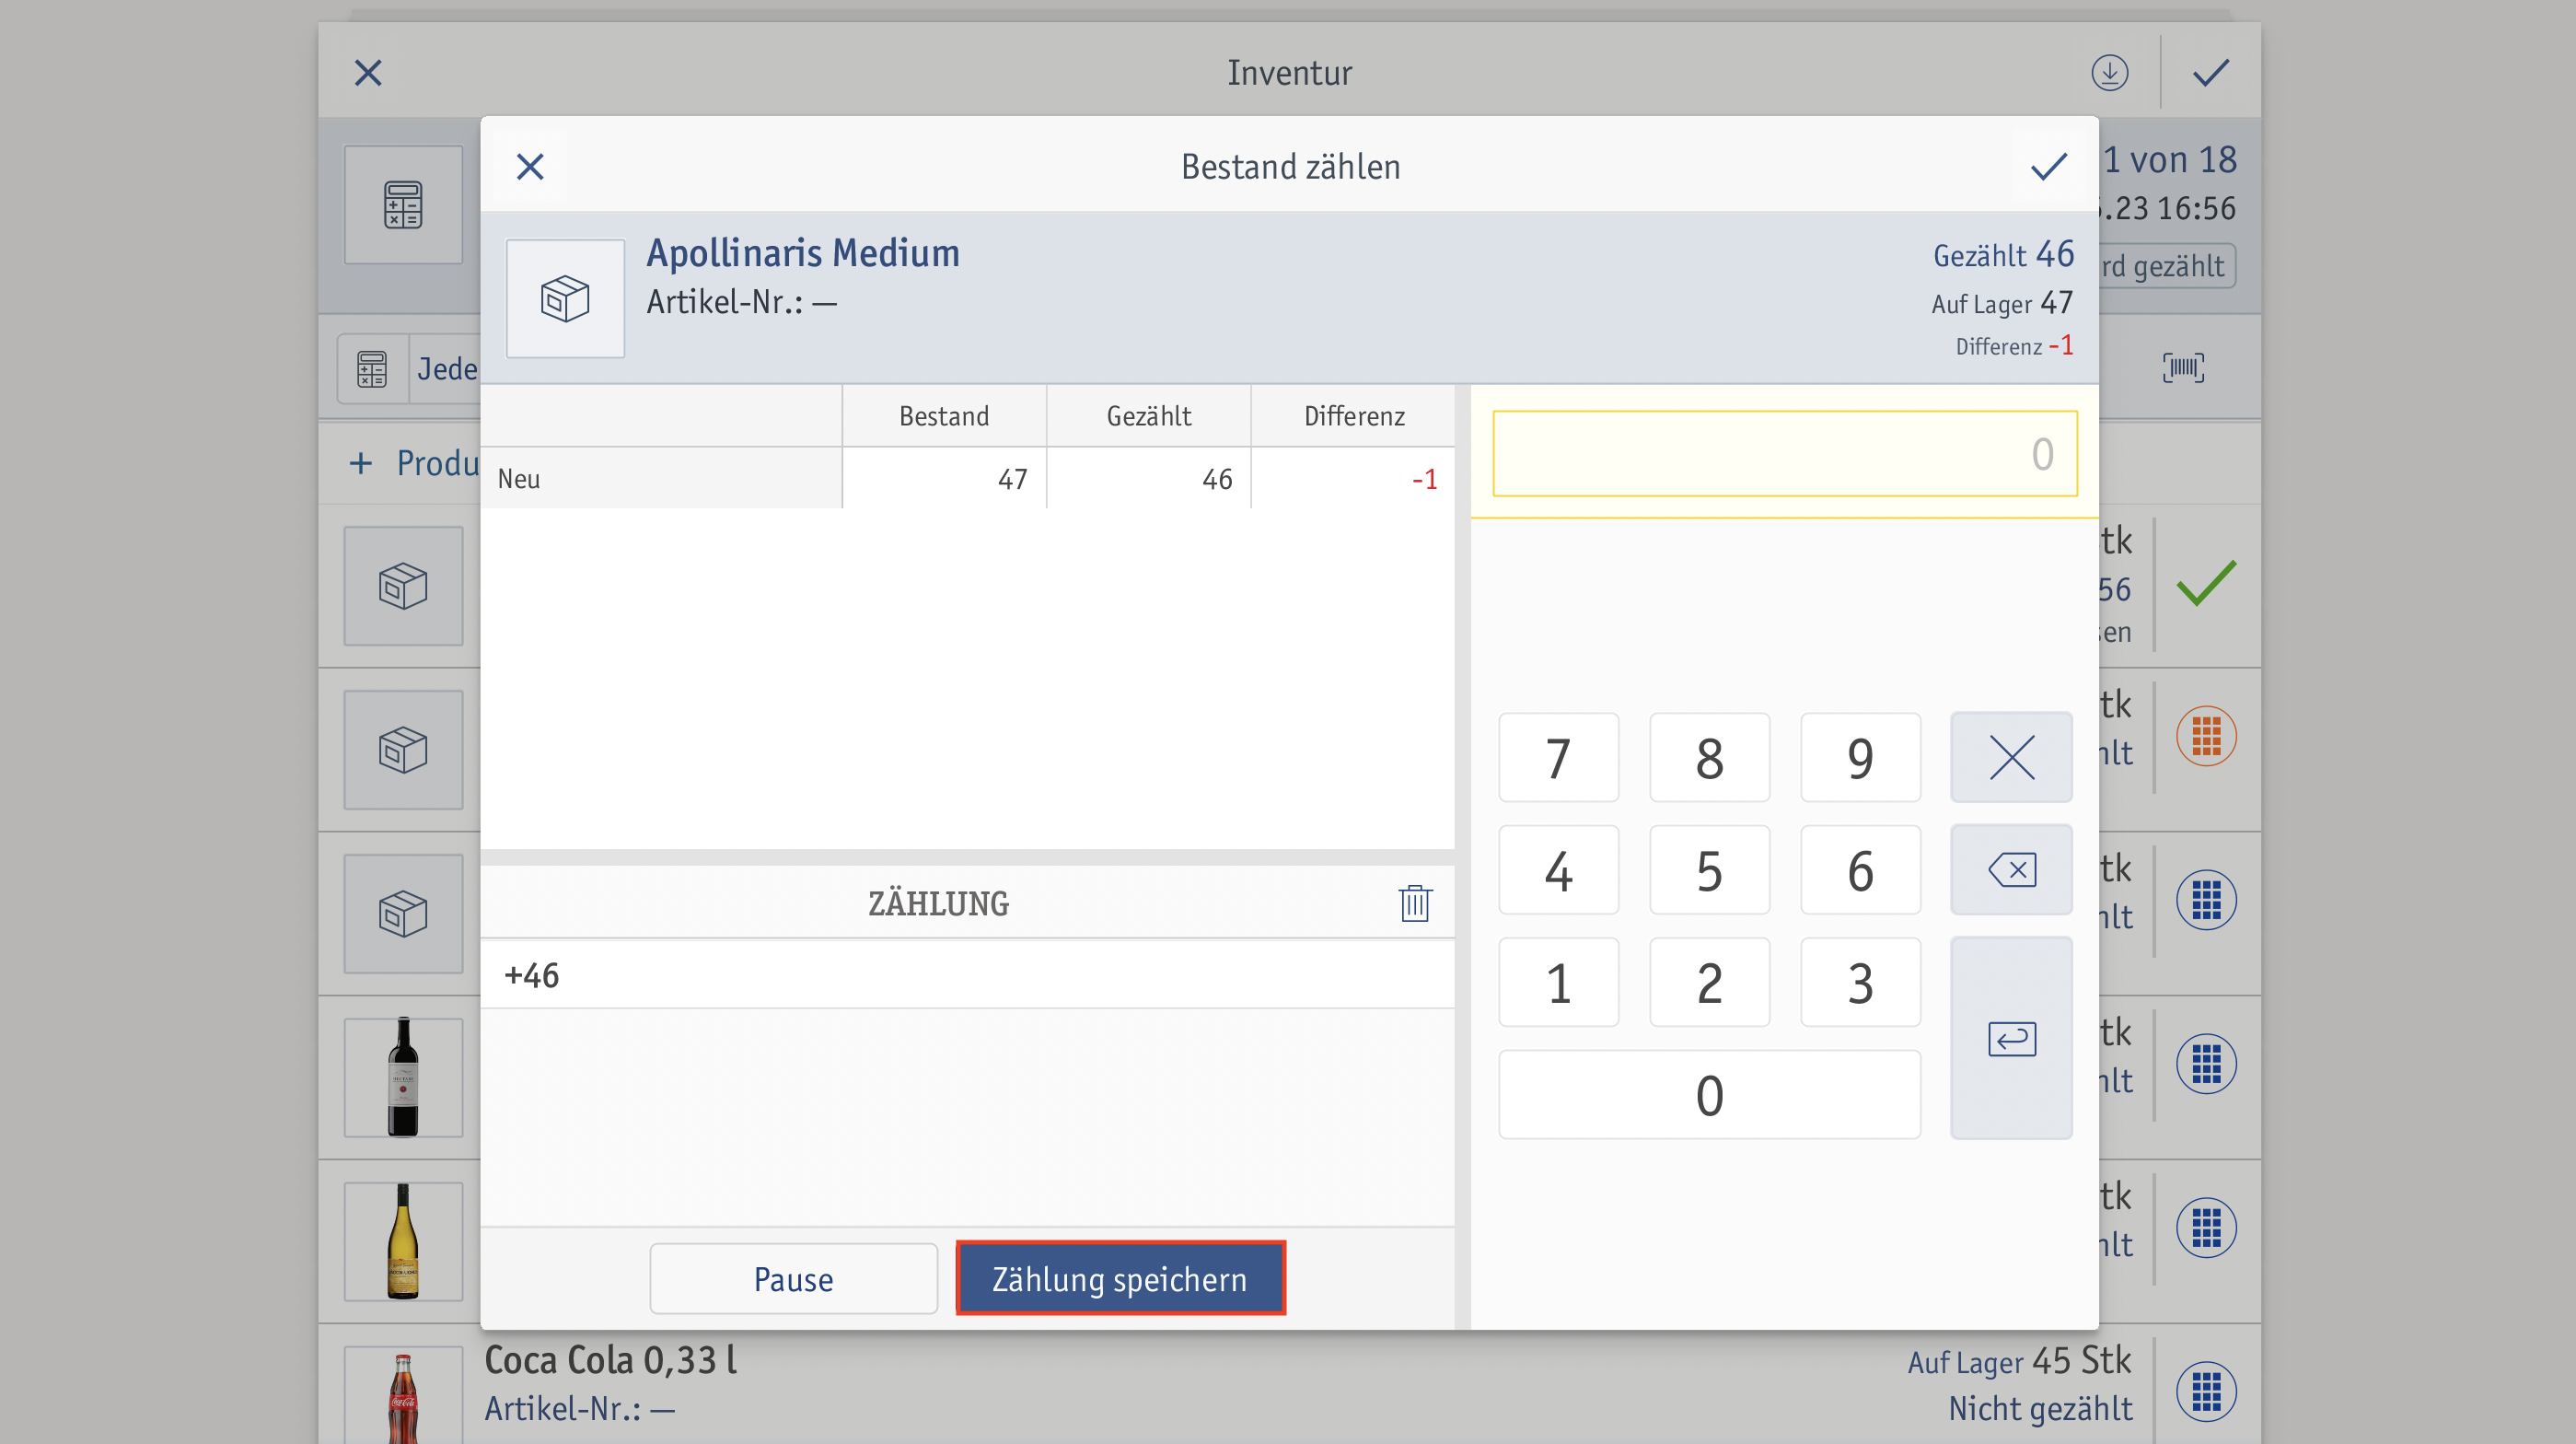Viewport: 2576px width, 1444px height.
Task: Click the Bestand value 47 cell
Action: click(x=944, y=479)
